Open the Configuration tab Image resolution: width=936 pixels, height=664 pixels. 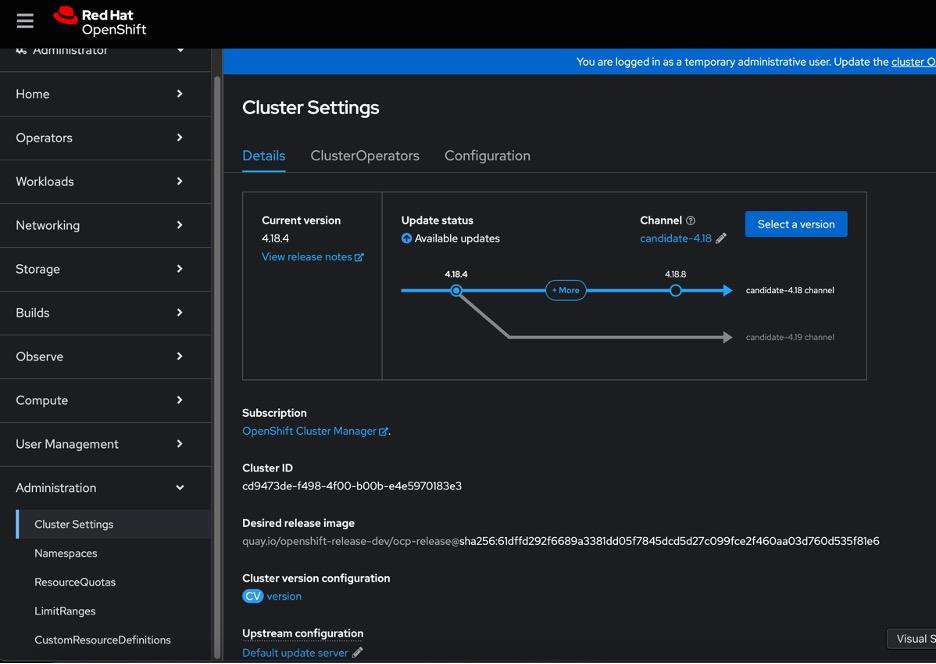click(x=487, y=156)
